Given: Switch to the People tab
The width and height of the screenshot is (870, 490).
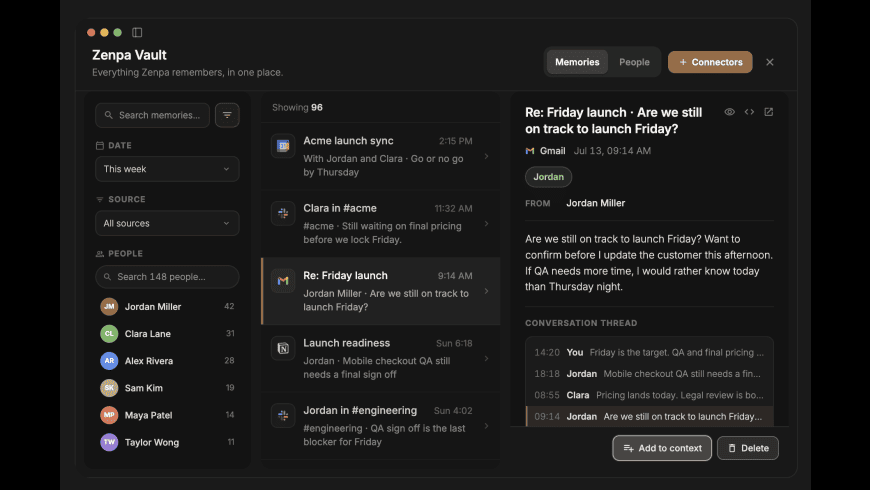Looking at the screenshot, I should 634,62.
